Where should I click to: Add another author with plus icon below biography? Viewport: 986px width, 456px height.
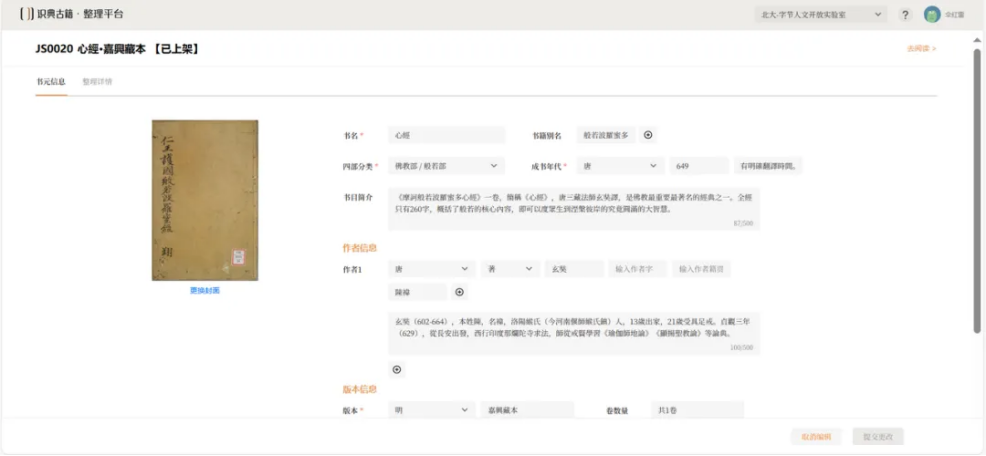pos(397,370)
